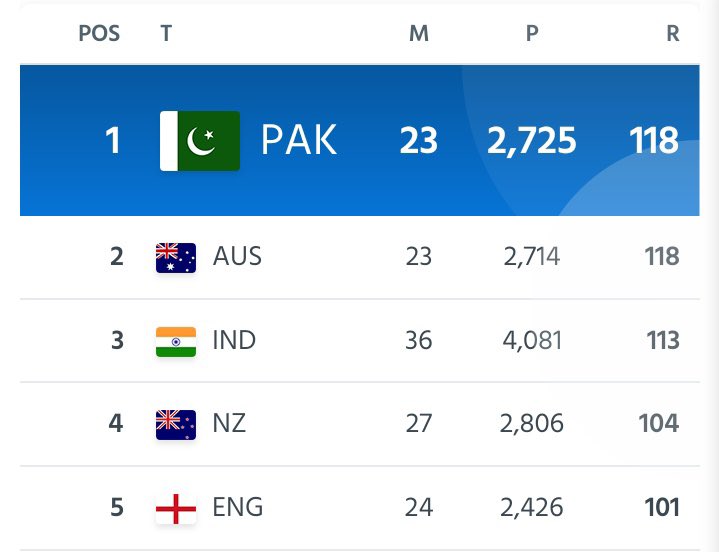The width and height of the screenshot is (719, 552).
Task: Click New Zealand's 27 matches value
Action: point(419,424)
